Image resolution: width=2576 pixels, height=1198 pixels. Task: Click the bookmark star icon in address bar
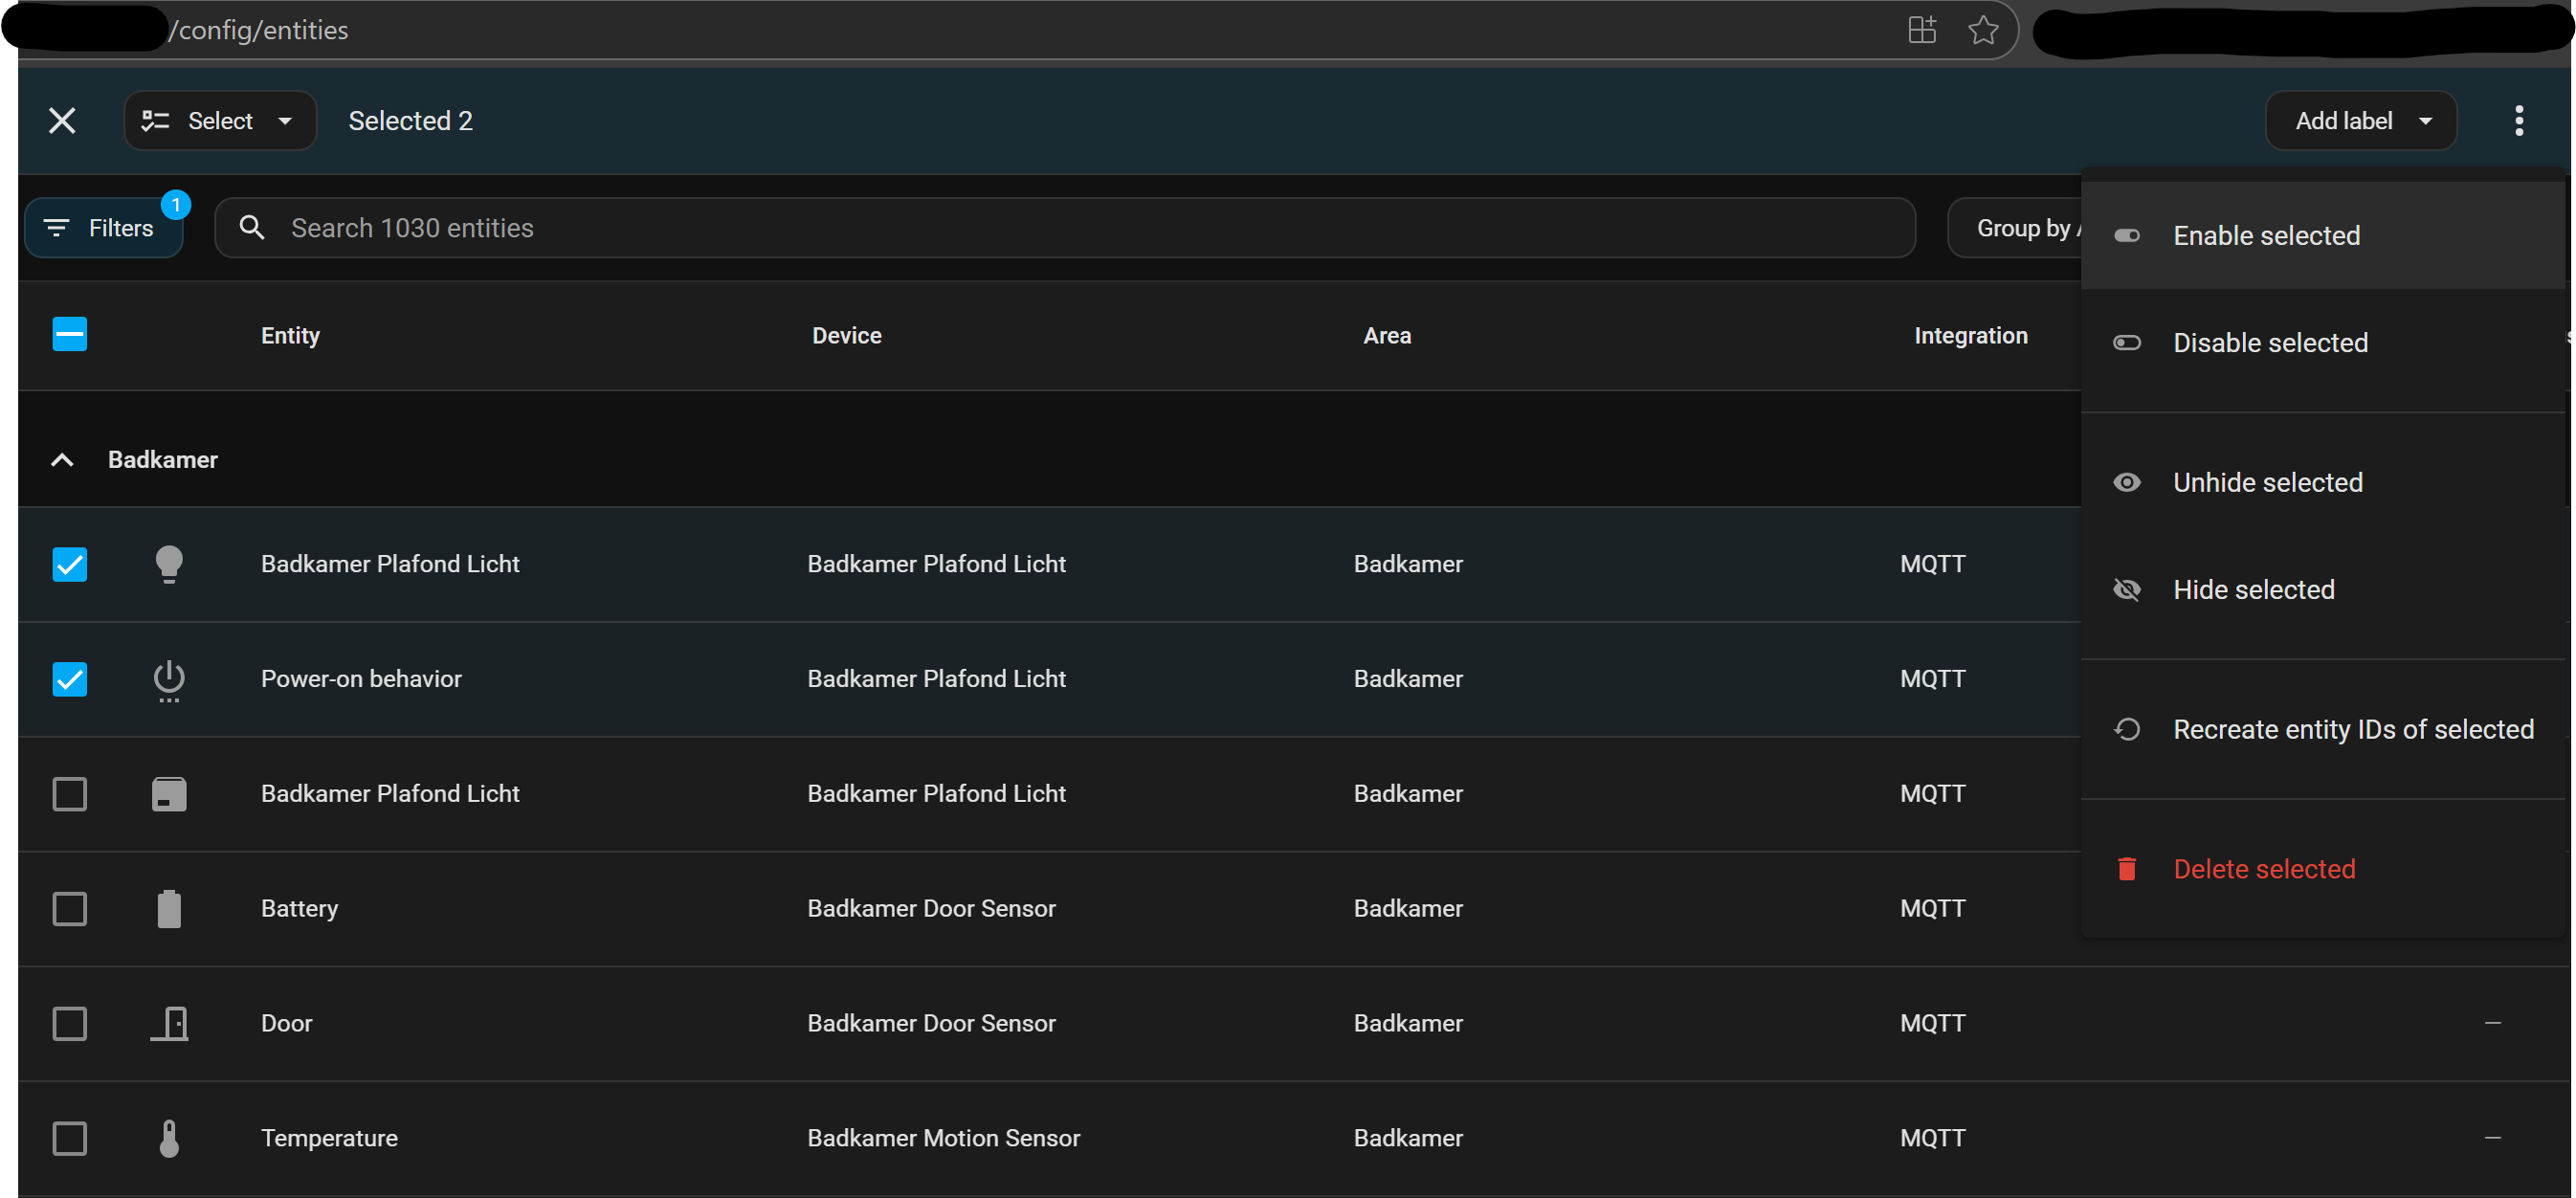point(1983,30)
